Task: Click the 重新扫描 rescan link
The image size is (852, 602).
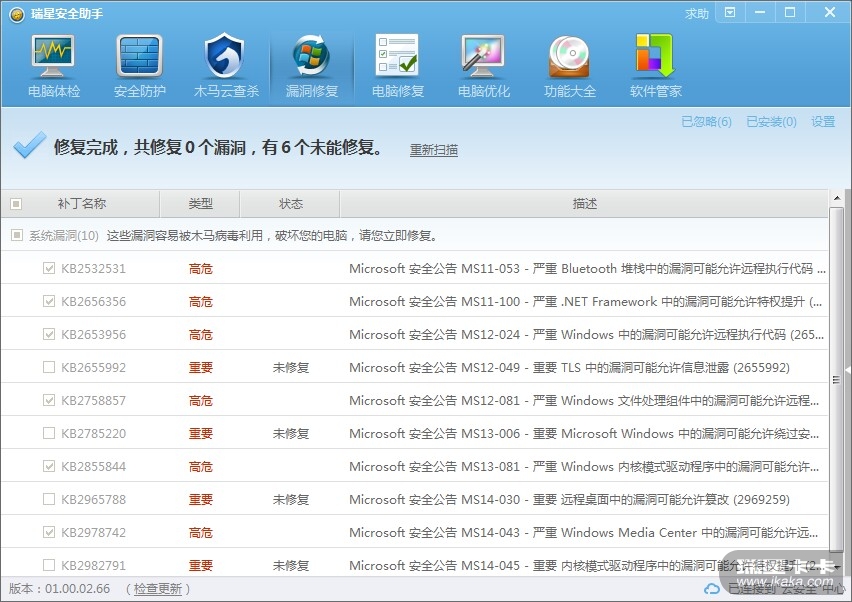Action: coord(434,149)
